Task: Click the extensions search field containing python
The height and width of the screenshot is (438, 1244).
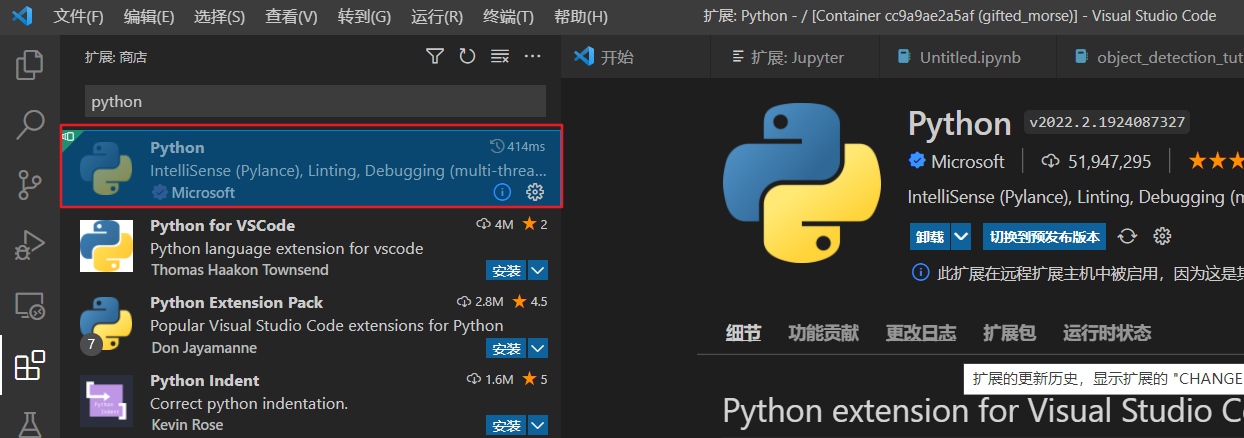Action: point(315,101)
